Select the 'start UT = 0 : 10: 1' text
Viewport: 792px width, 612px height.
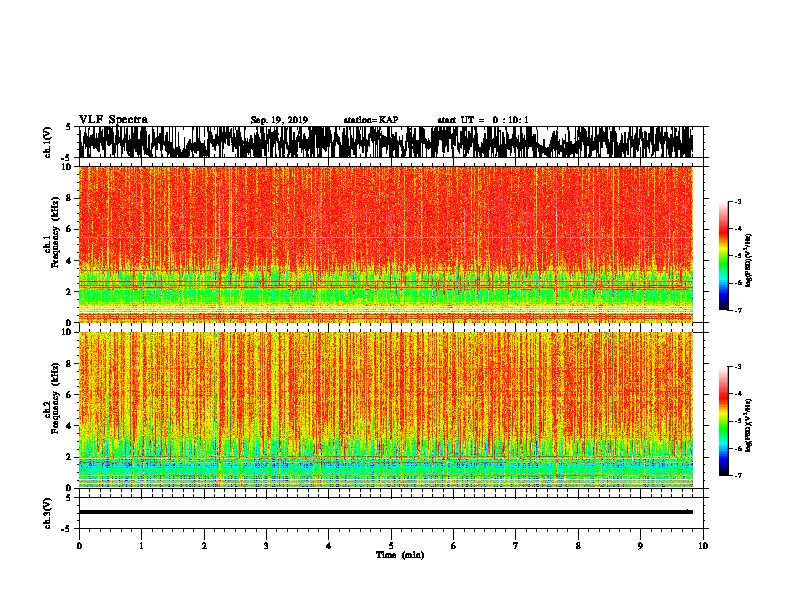pos(483,120)
